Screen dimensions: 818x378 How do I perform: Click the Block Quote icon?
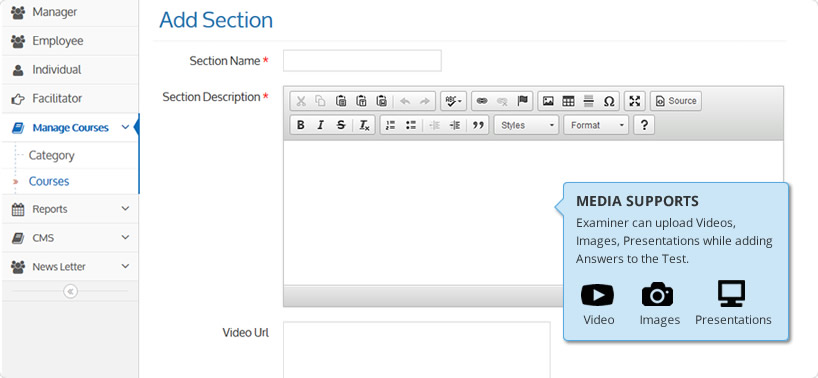pos(478,125)
